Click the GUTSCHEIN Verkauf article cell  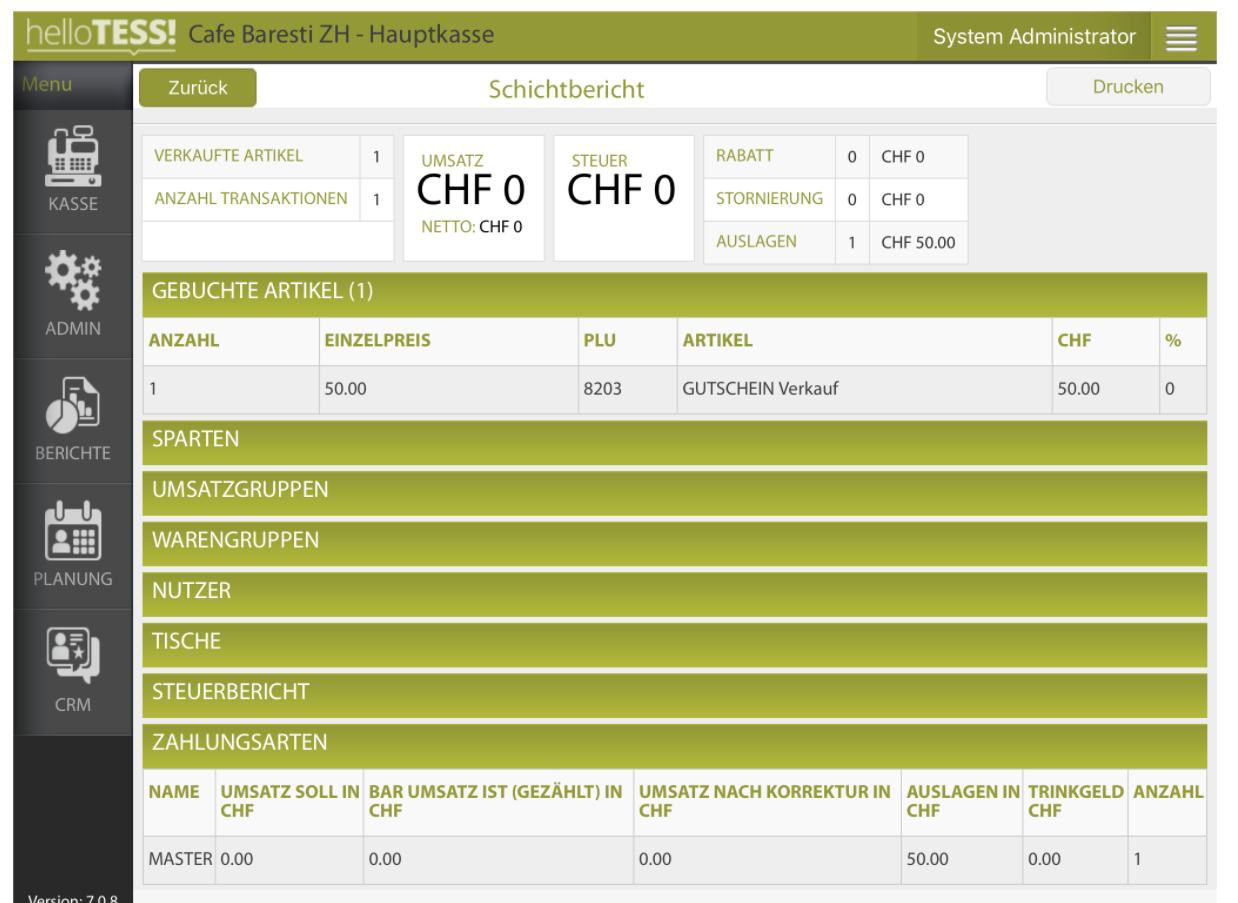pos(864,389)
